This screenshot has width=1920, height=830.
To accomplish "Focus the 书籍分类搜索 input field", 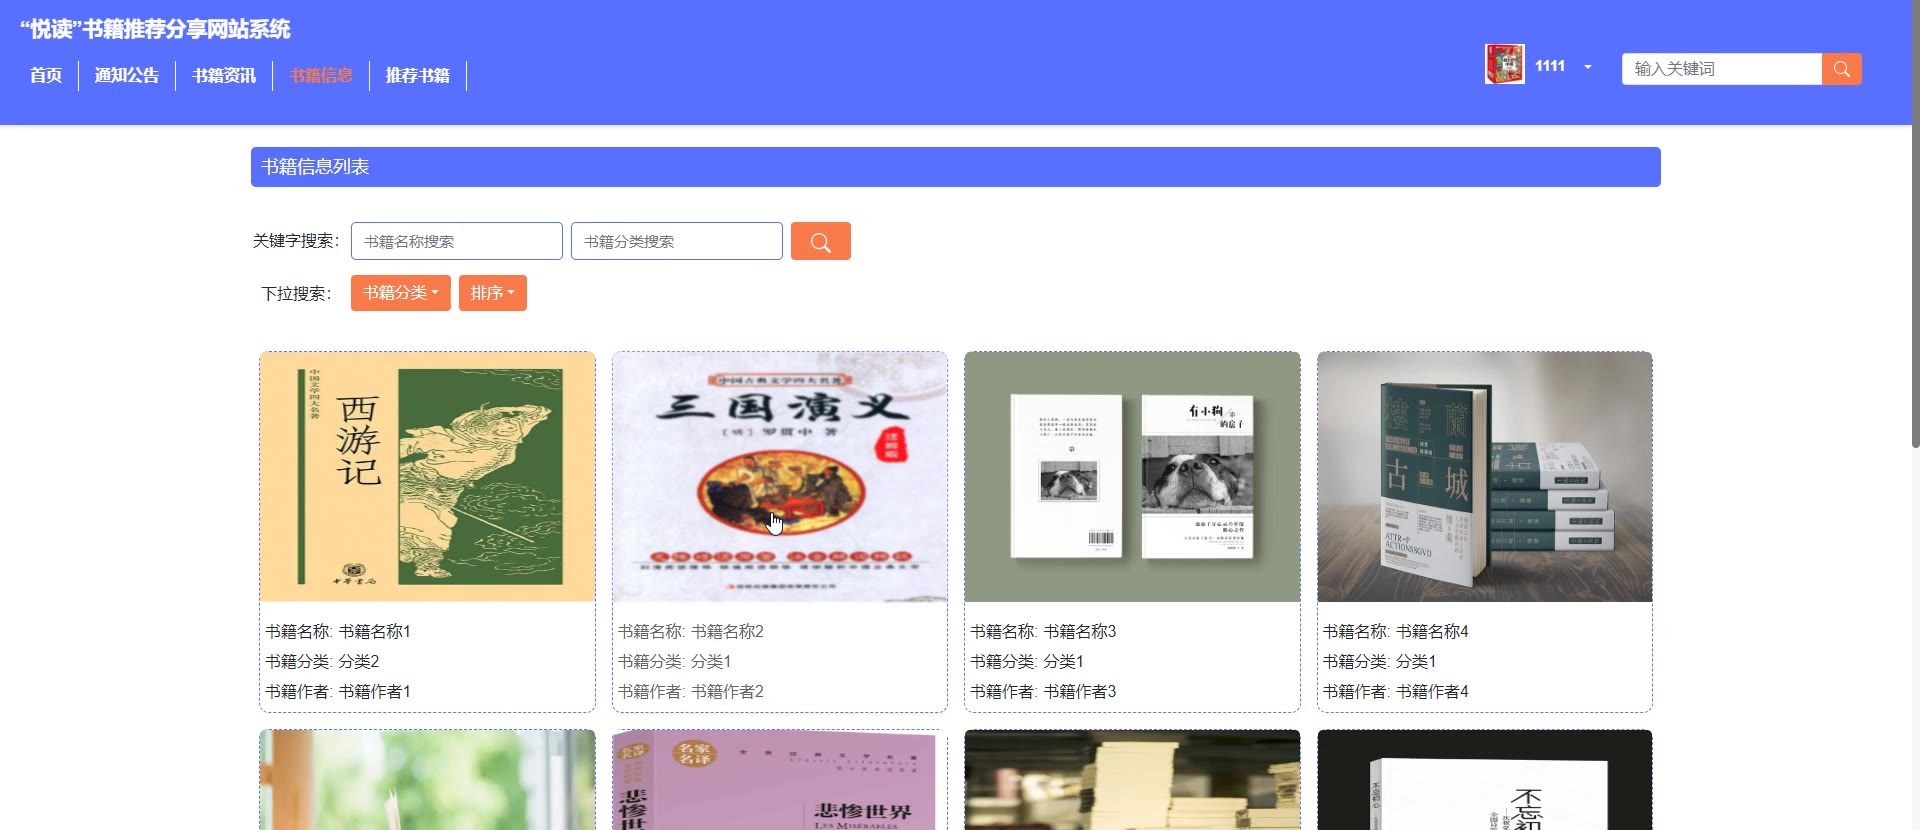I will 677,241.
